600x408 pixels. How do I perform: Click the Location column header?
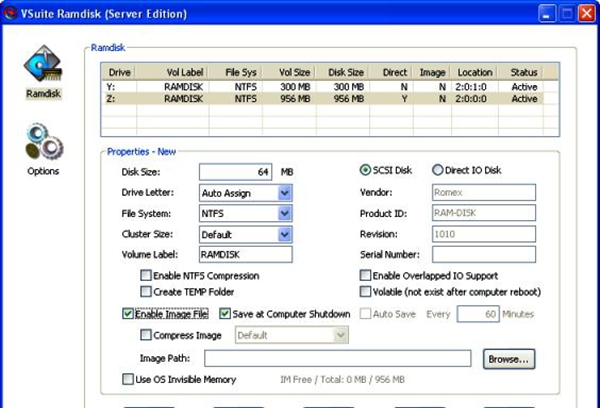tap(475, 72)
